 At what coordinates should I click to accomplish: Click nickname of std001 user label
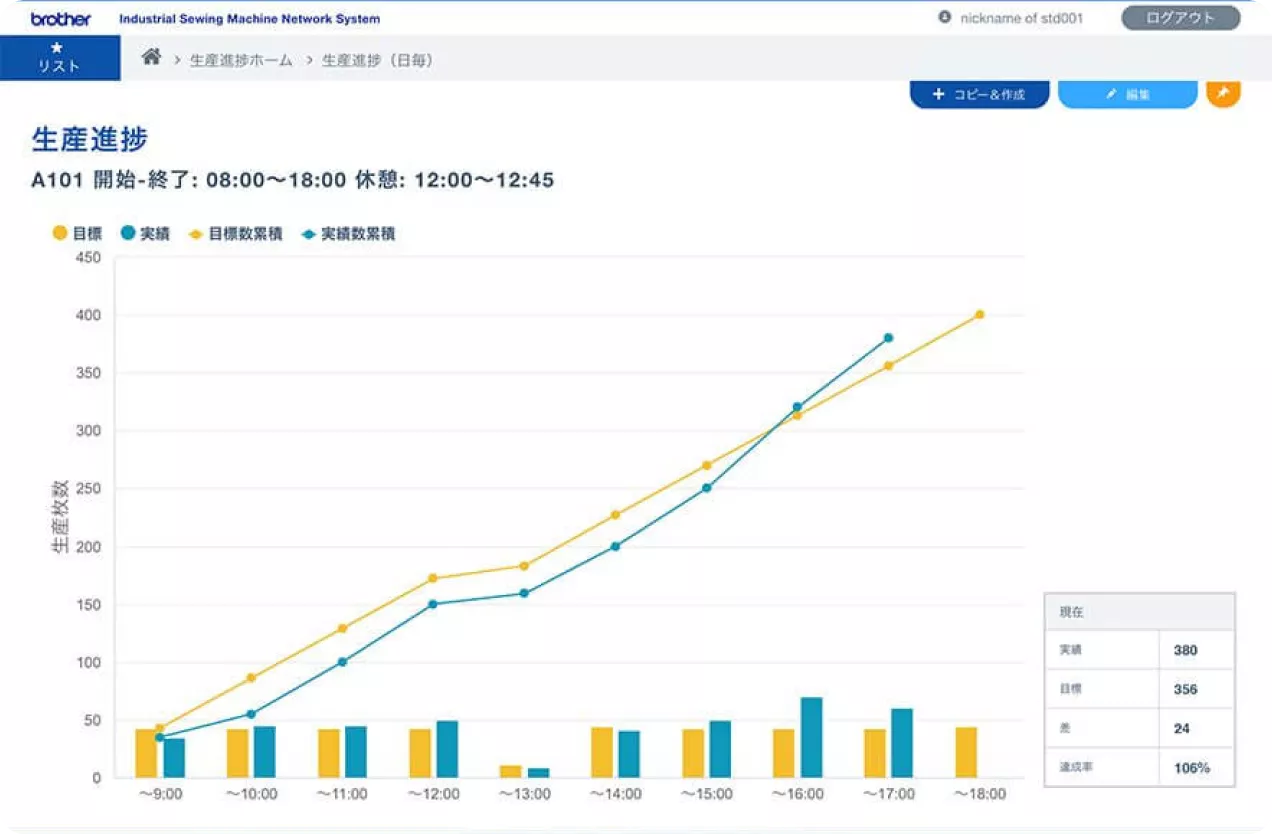1021,18
